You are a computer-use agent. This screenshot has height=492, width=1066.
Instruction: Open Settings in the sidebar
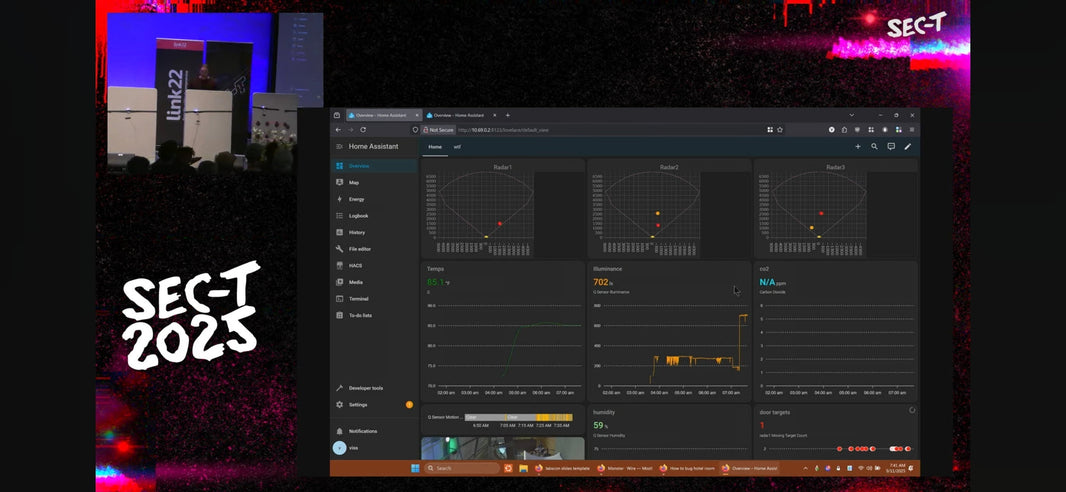[357, 405]
